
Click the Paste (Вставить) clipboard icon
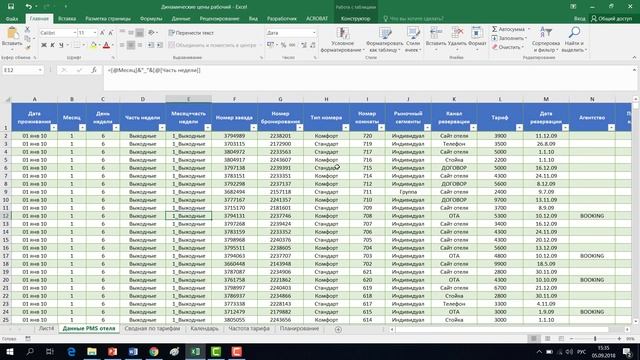click(12, 33)
